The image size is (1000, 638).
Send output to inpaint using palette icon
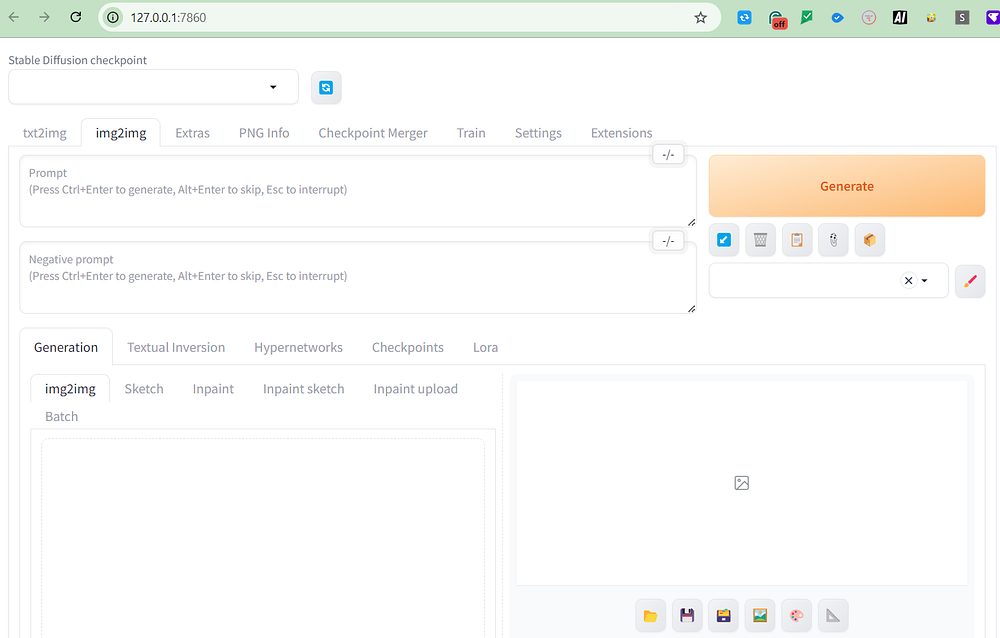point(797,616)
